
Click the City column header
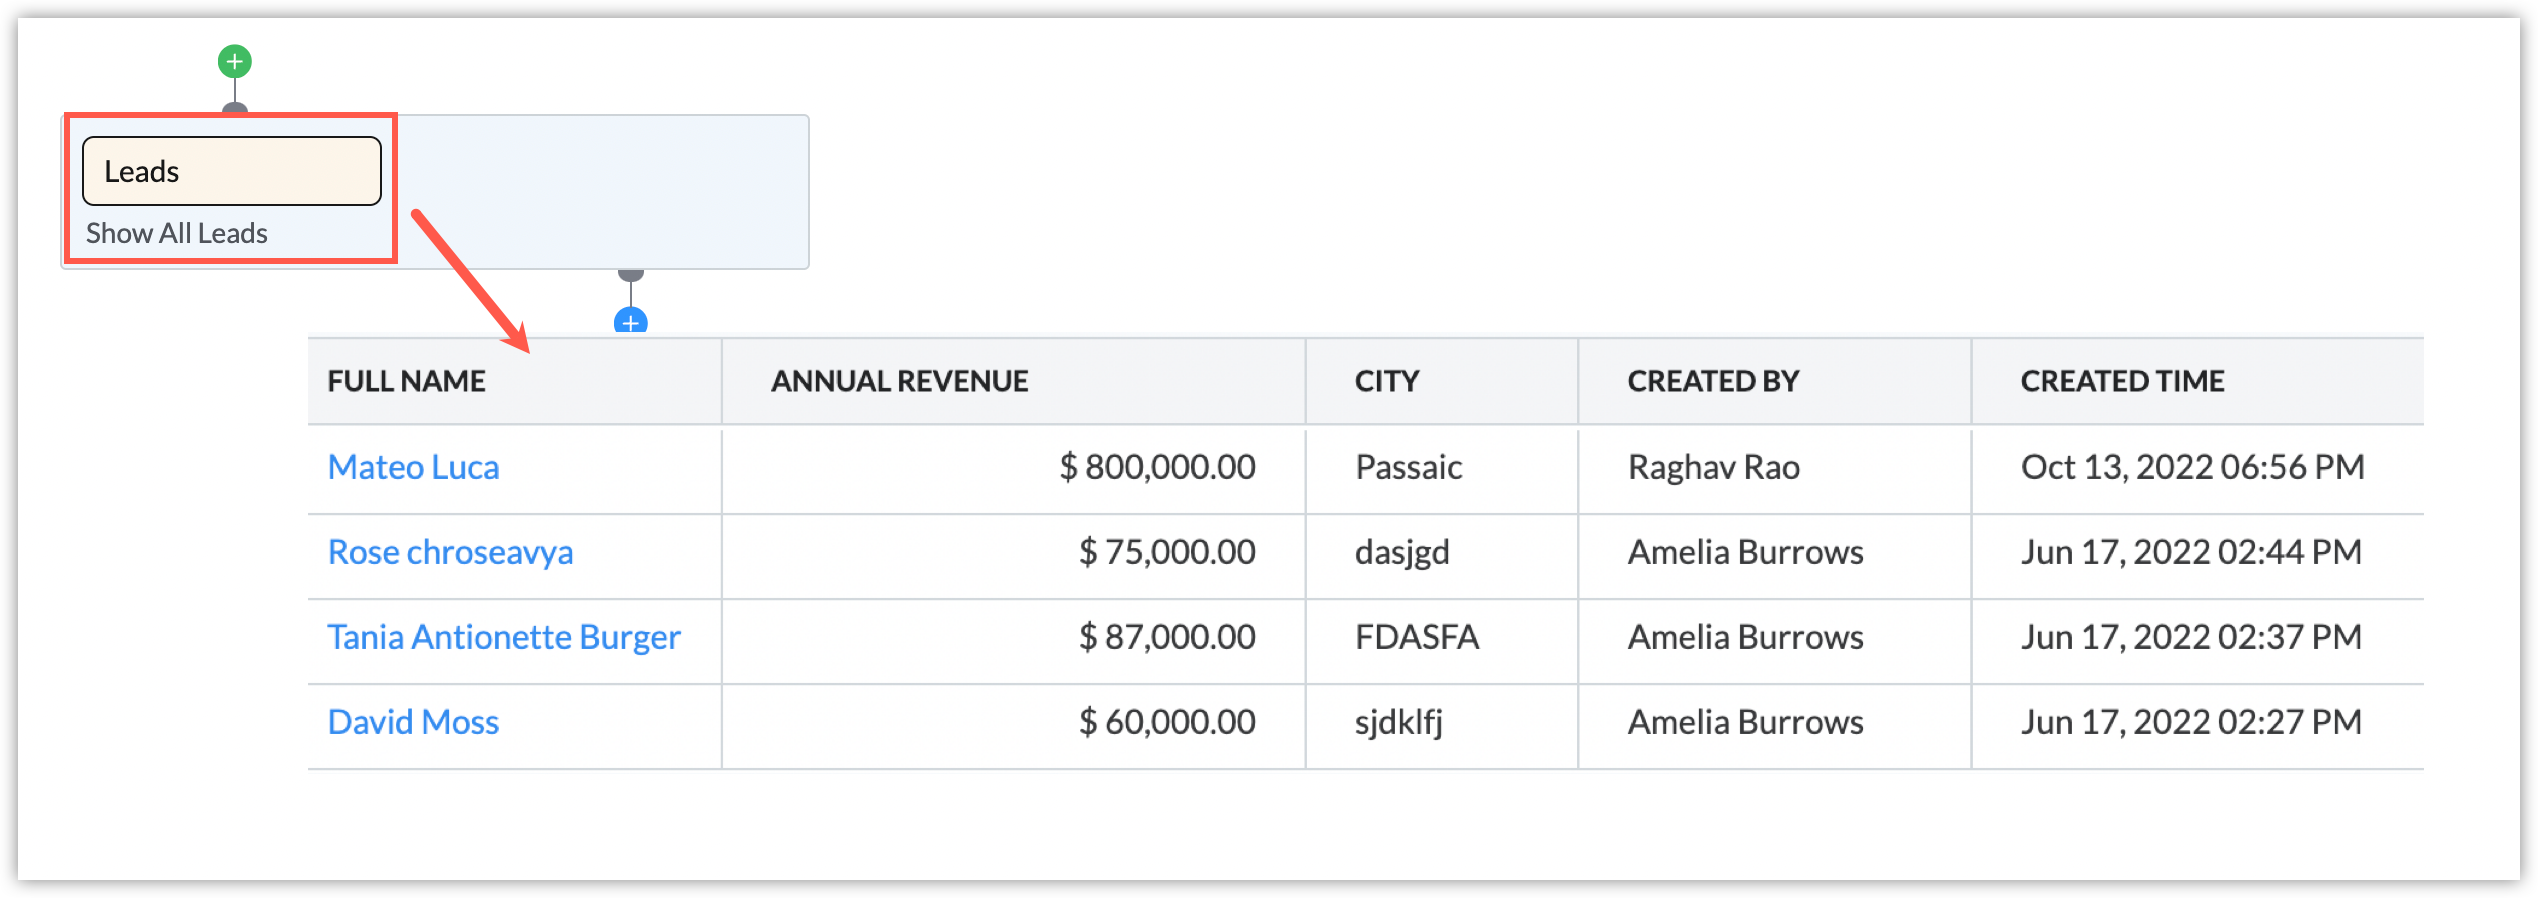pos(1386,381)
